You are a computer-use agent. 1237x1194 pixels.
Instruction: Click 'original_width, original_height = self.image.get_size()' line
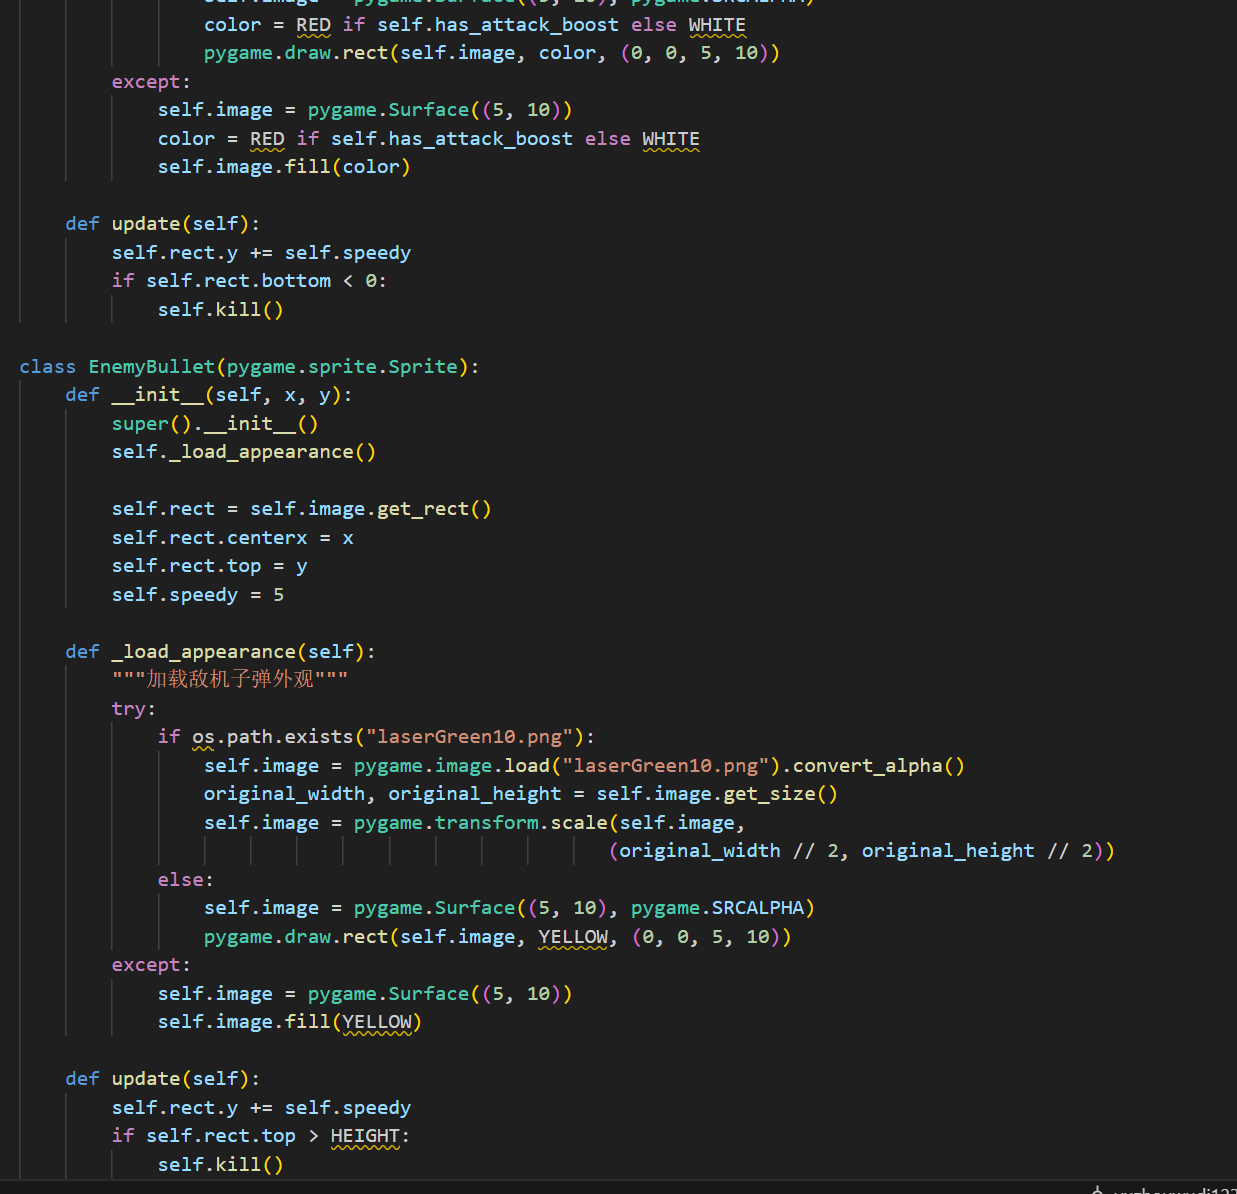click(521, 794)
